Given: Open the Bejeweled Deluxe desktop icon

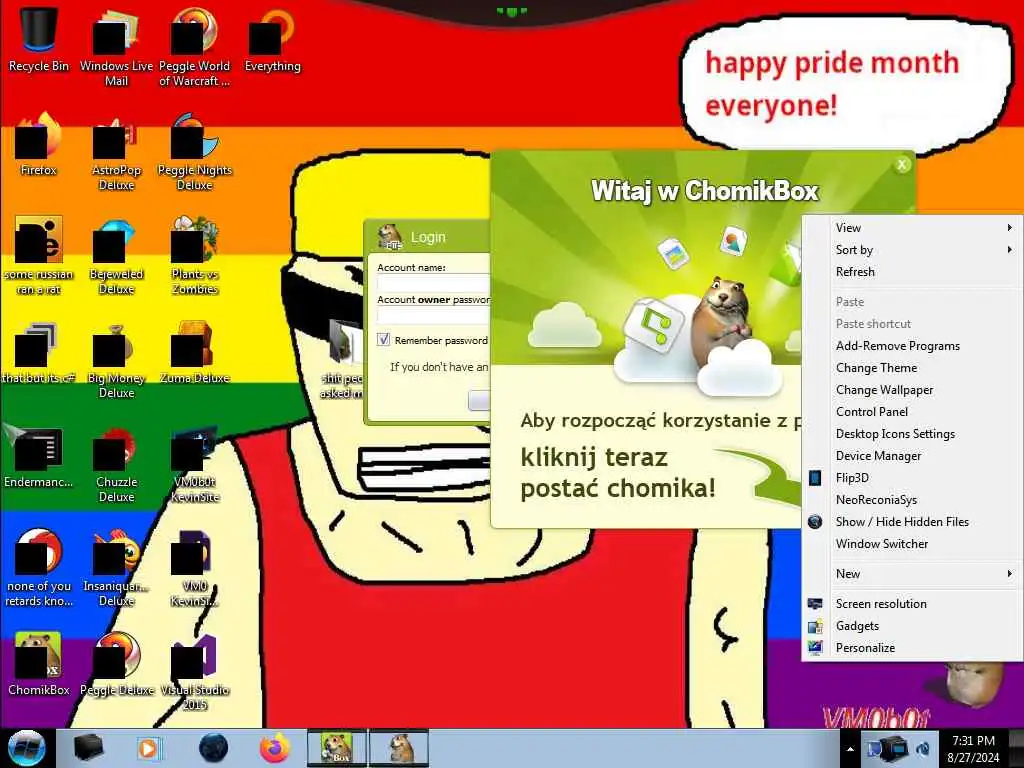Looking at the screenshot, I should click(116, 256).
